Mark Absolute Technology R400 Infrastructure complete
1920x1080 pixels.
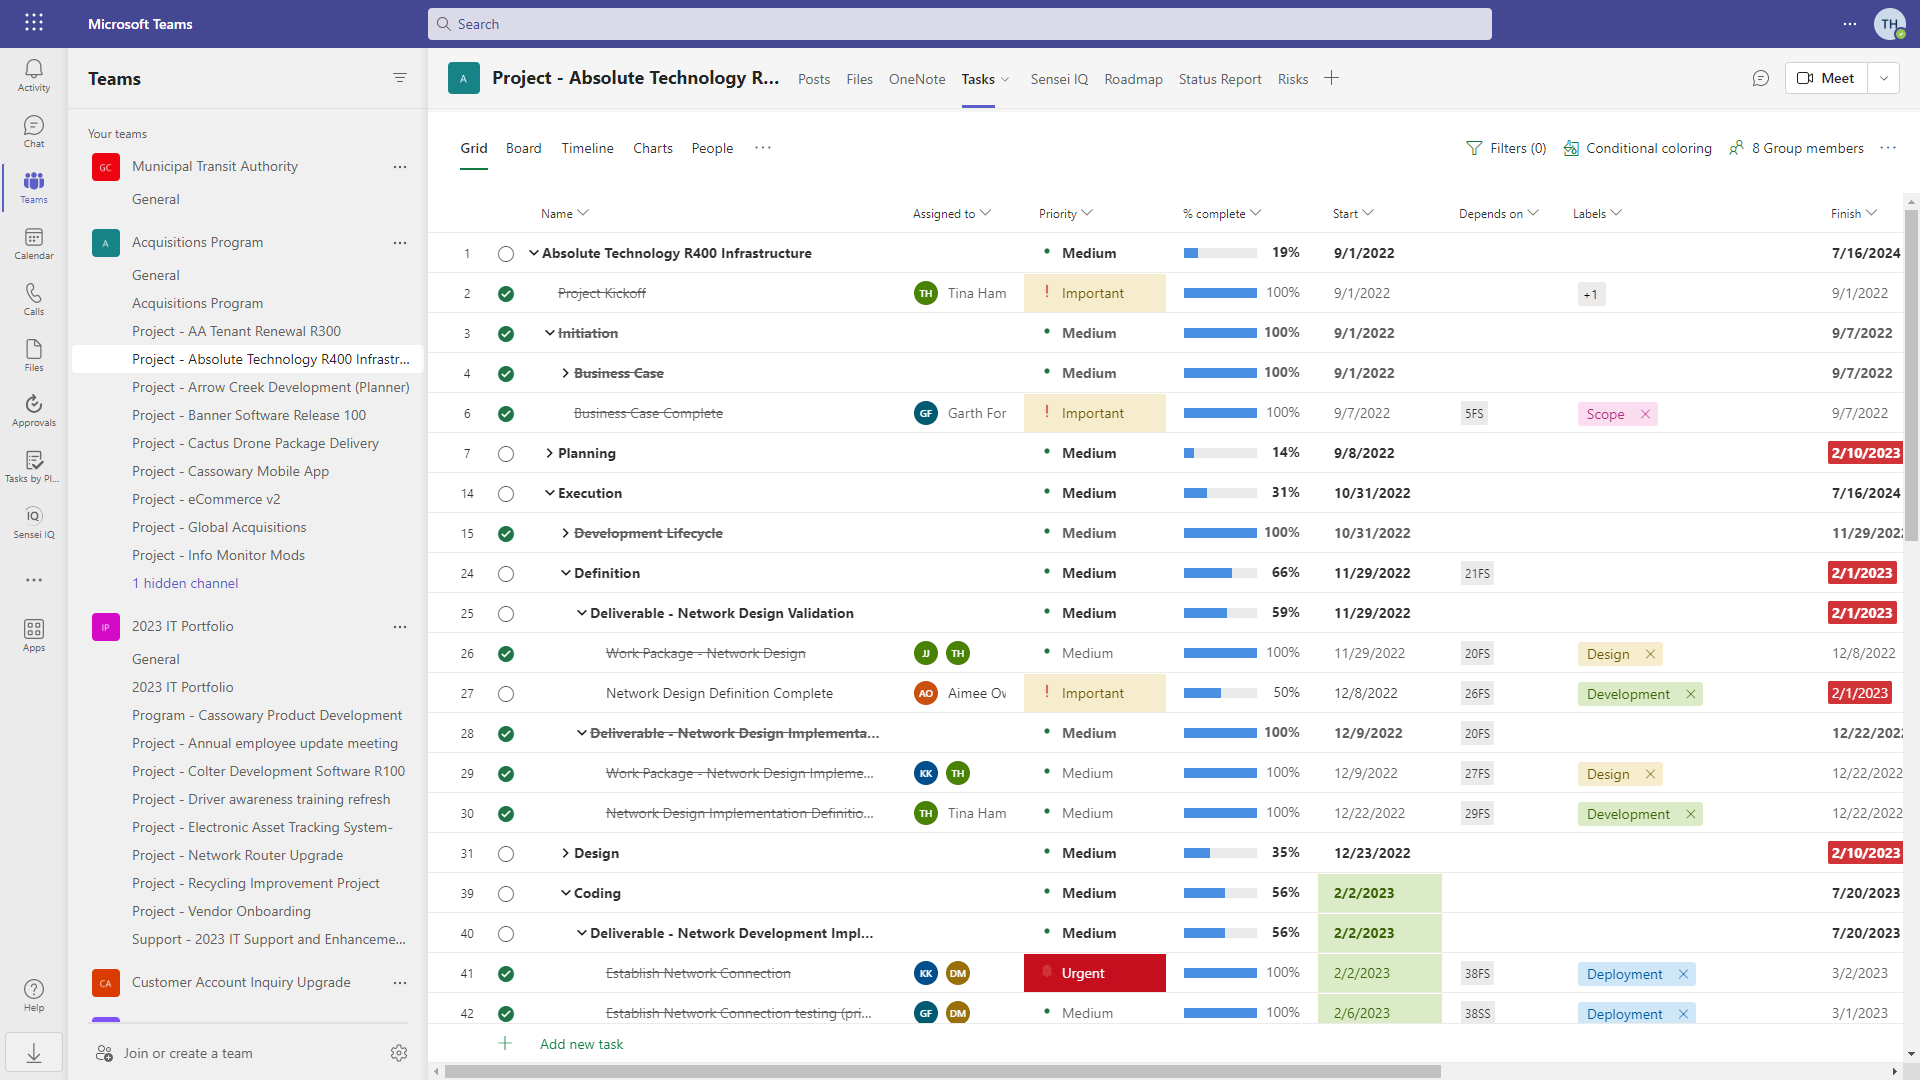click(506, 254)
